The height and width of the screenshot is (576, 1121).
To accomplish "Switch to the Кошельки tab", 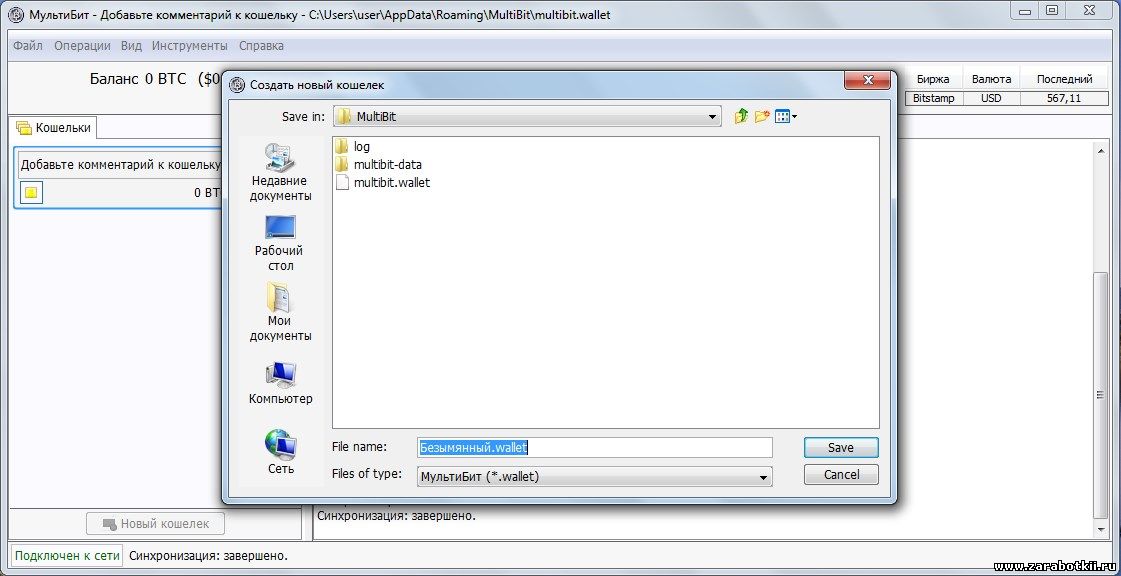I will pos(54,128).
